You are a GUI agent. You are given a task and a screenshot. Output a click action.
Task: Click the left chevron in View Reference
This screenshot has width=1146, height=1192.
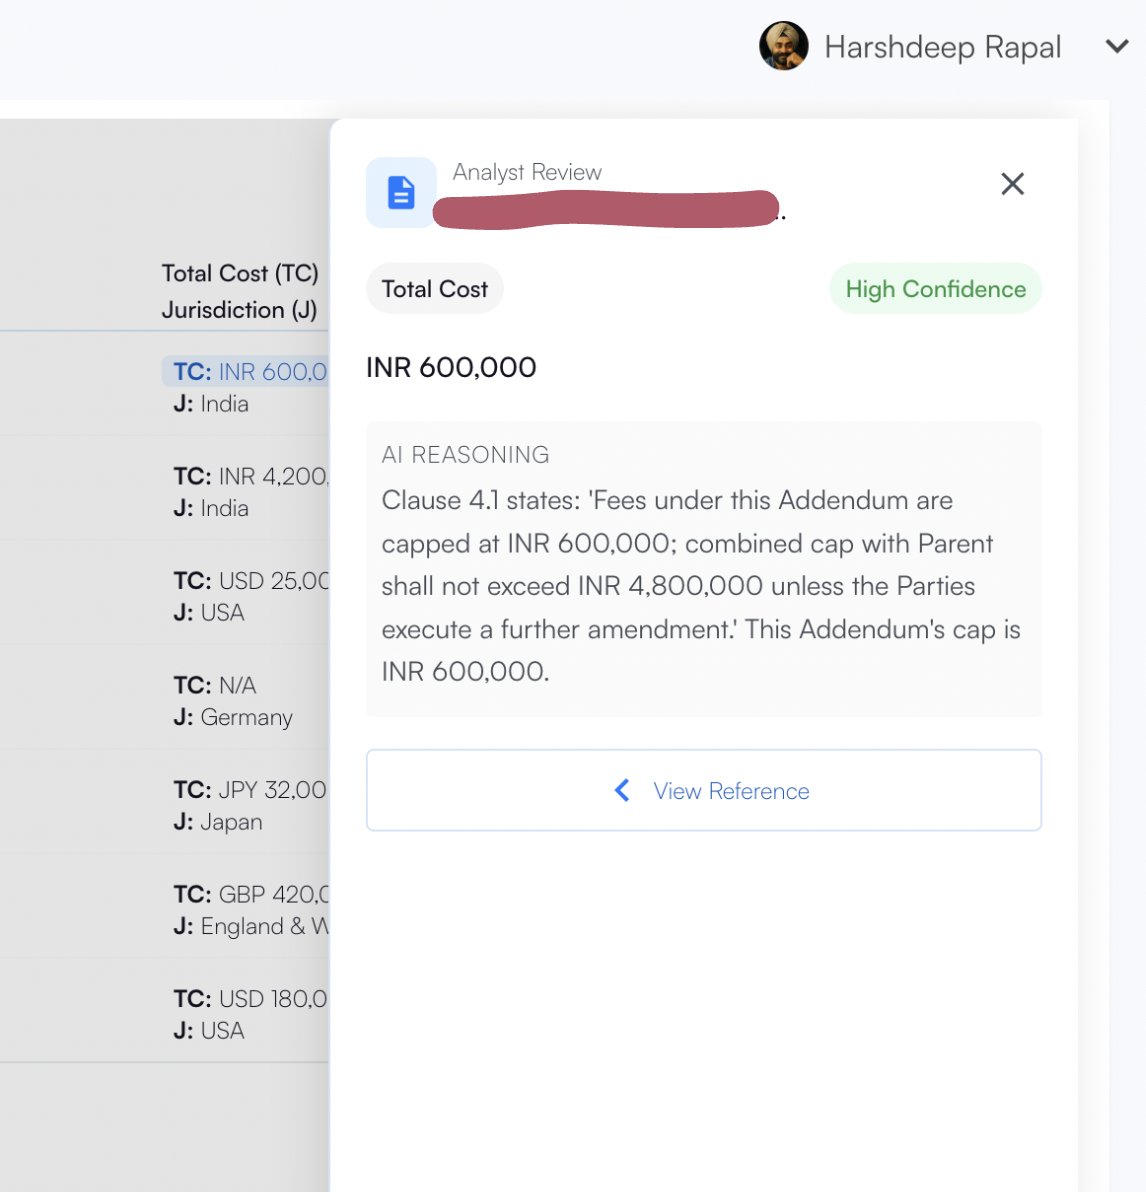click(x=622, y=790)
